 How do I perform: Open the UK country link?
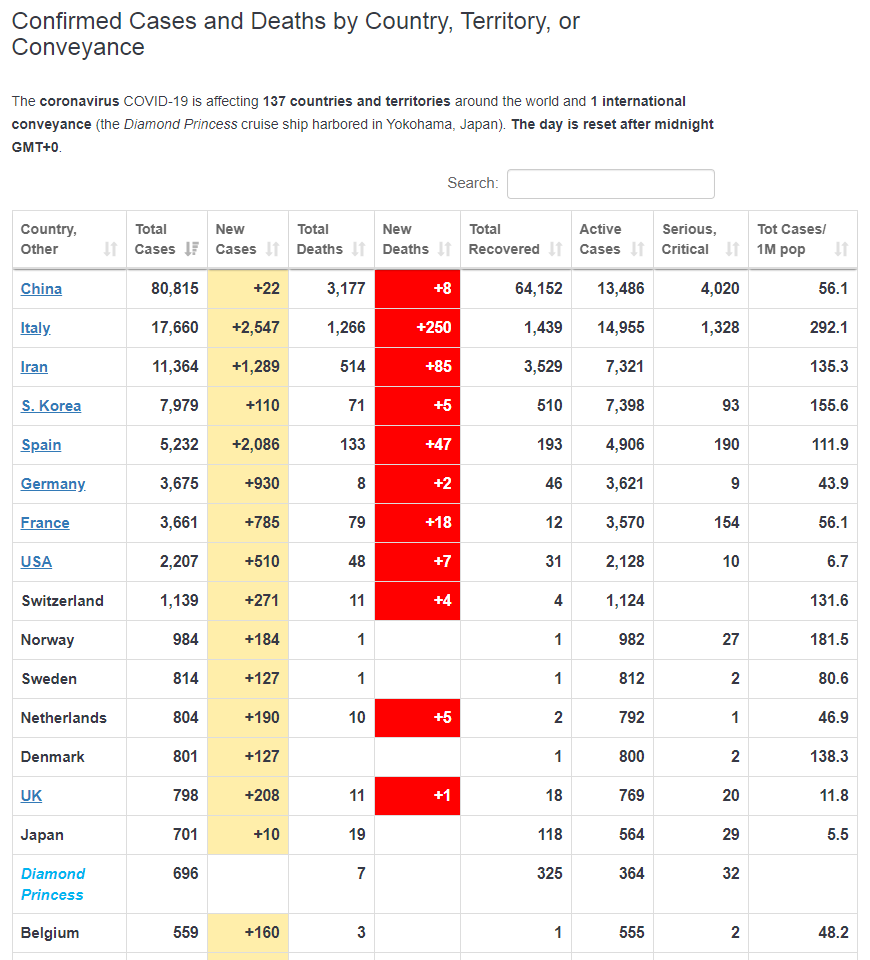click(31, 796)
